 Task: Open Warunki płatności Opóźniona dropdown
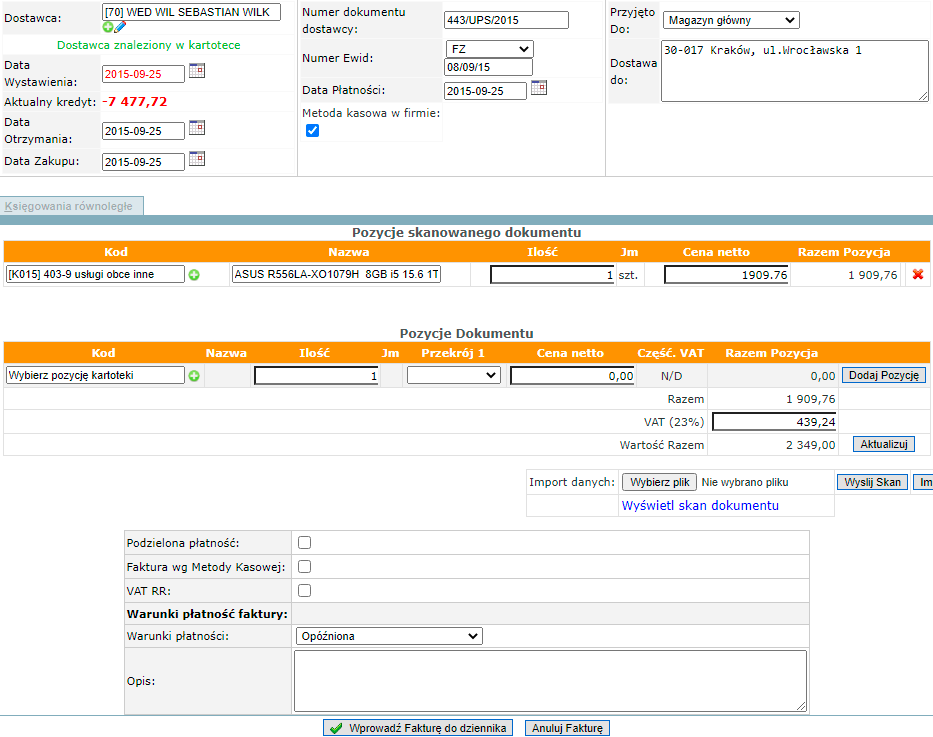(x=389, y=636)
